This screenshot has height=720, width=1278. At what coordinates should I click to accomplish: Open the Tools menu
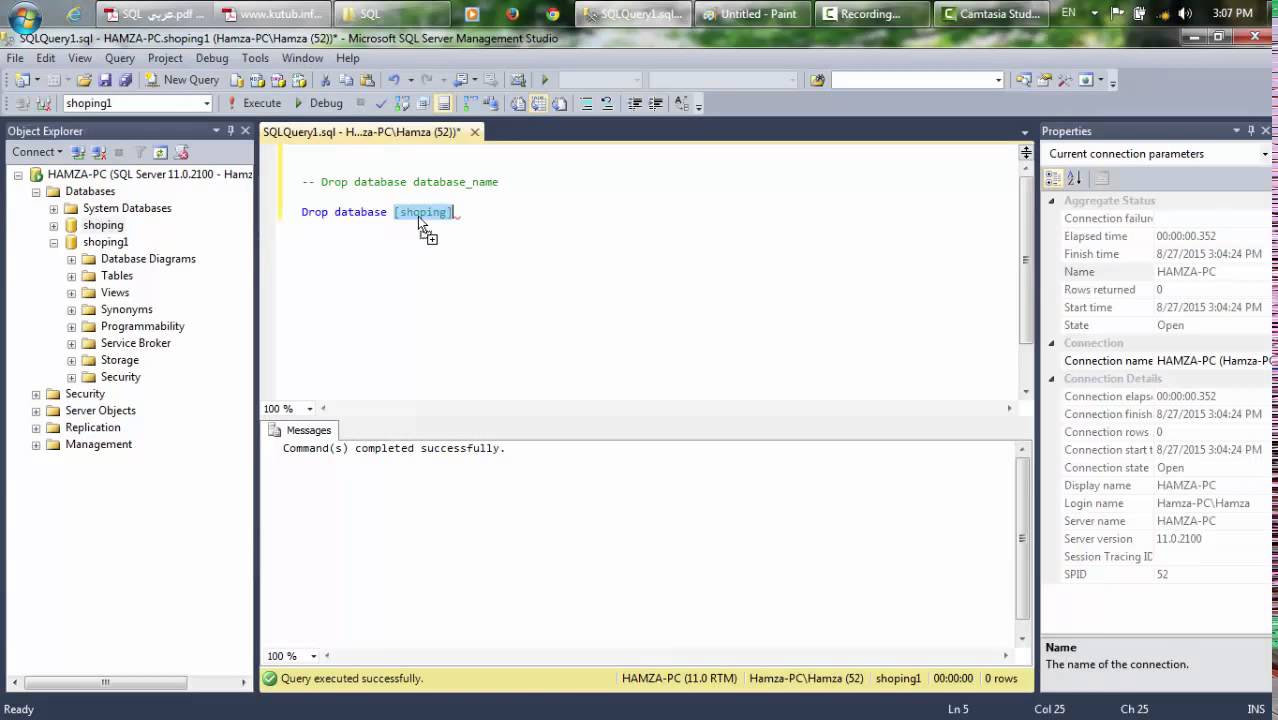[x=255, y=58]
